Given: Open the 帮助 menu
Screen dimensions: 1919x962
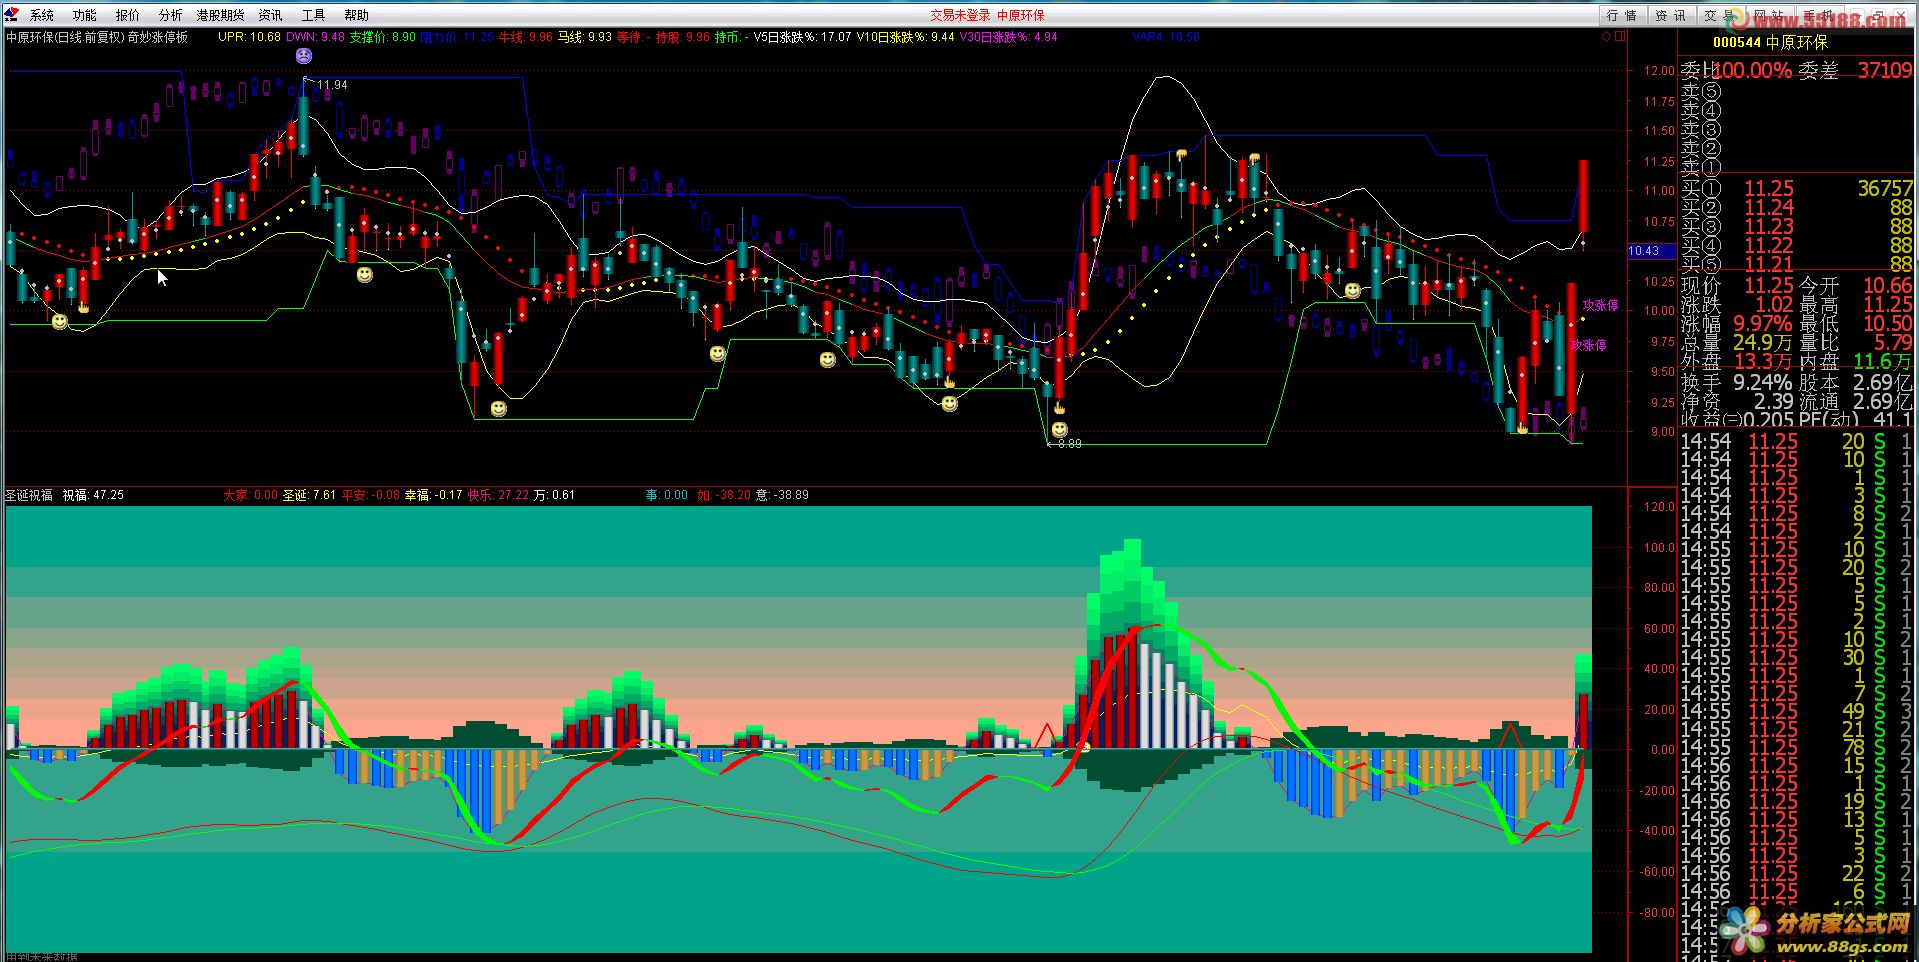Looking at the screenshot, I should [x=357, y=15].
